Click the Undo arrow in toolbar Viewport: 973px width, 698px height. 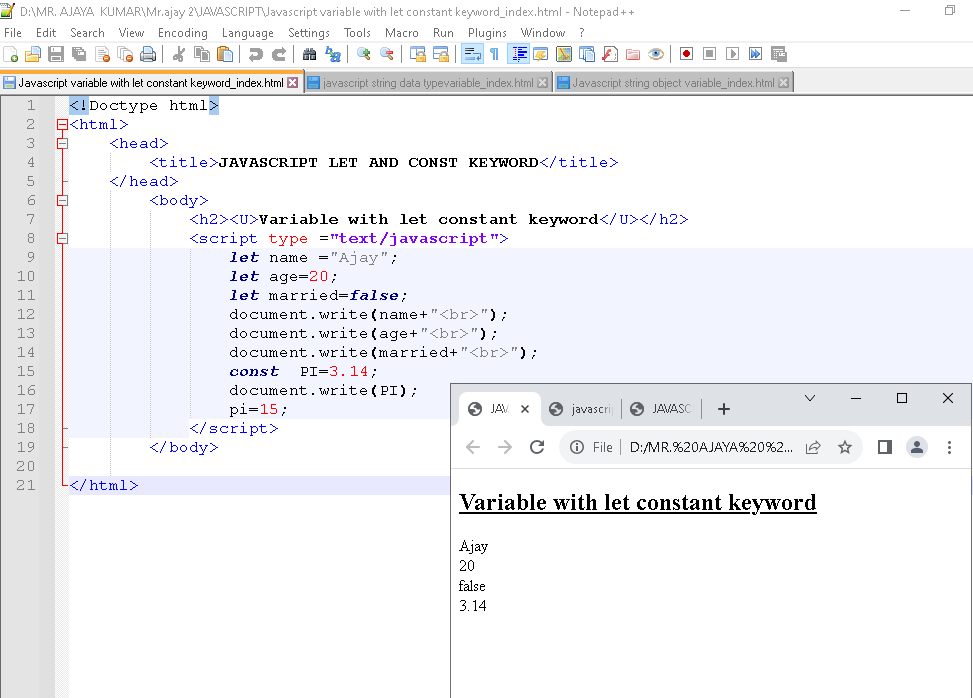tap(256, 54)
